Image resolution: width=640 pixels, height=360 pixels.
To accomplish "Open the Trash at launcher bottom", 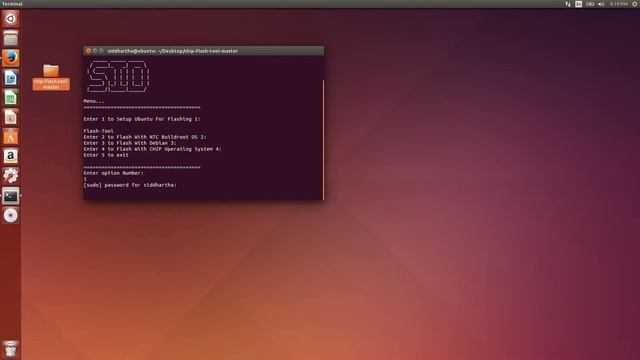I will coord(11,349).
